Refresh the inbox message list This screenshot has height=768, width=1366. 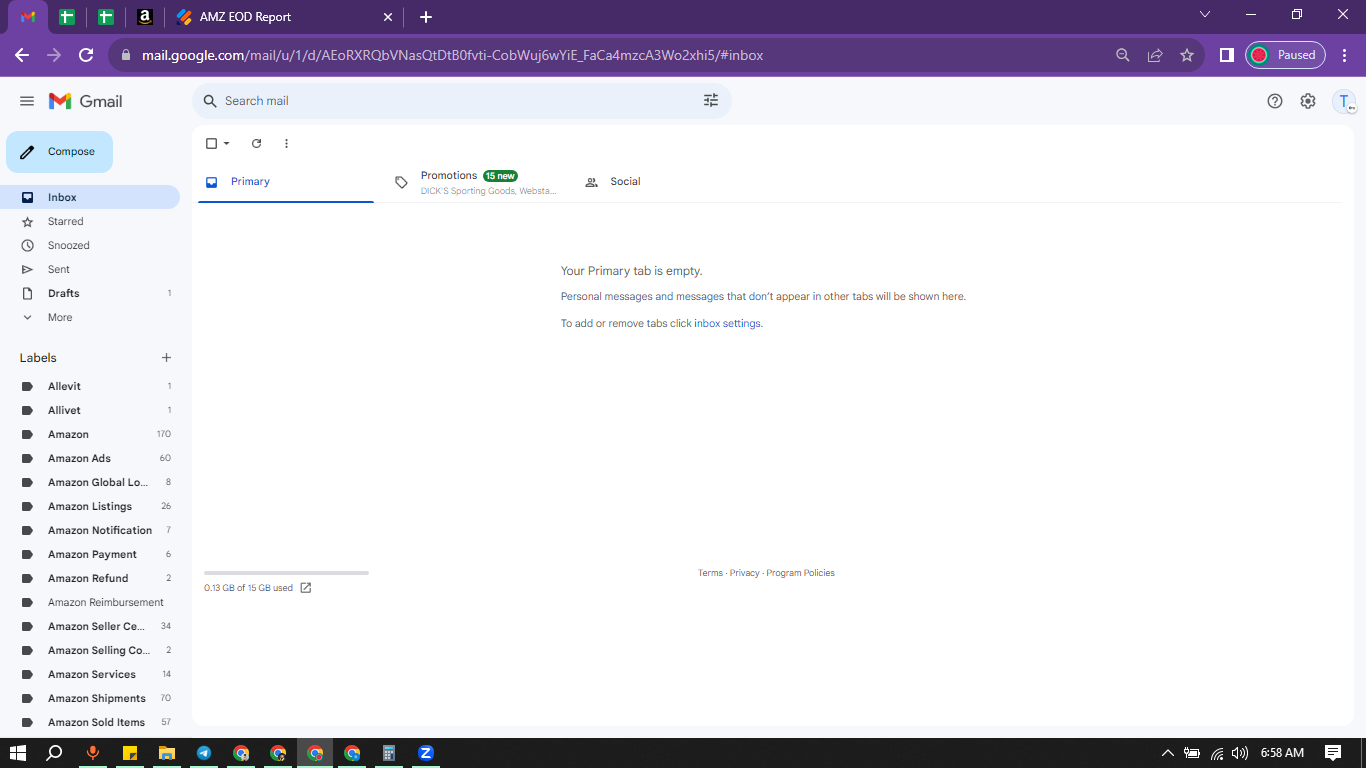[x=256, y=144]
